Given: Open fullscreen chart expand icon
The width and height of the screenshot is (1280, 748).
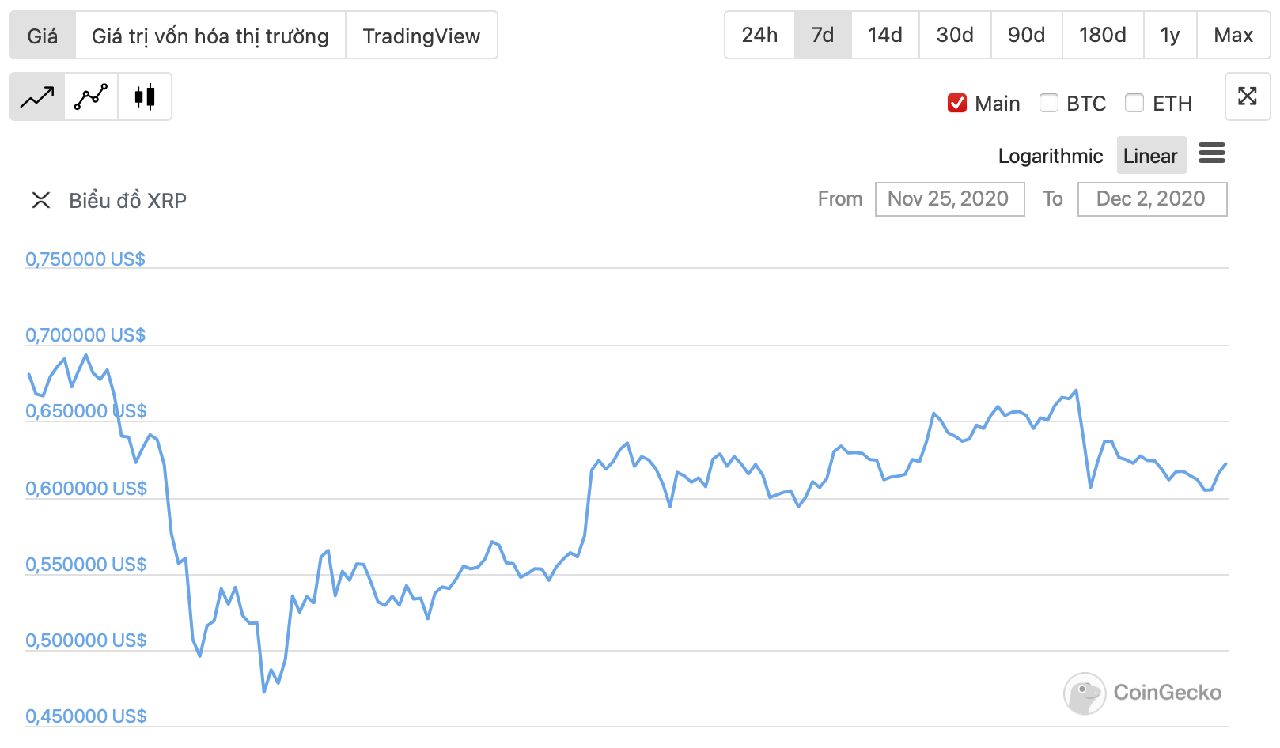Looking at the screenshot, I should [1247, 96].
